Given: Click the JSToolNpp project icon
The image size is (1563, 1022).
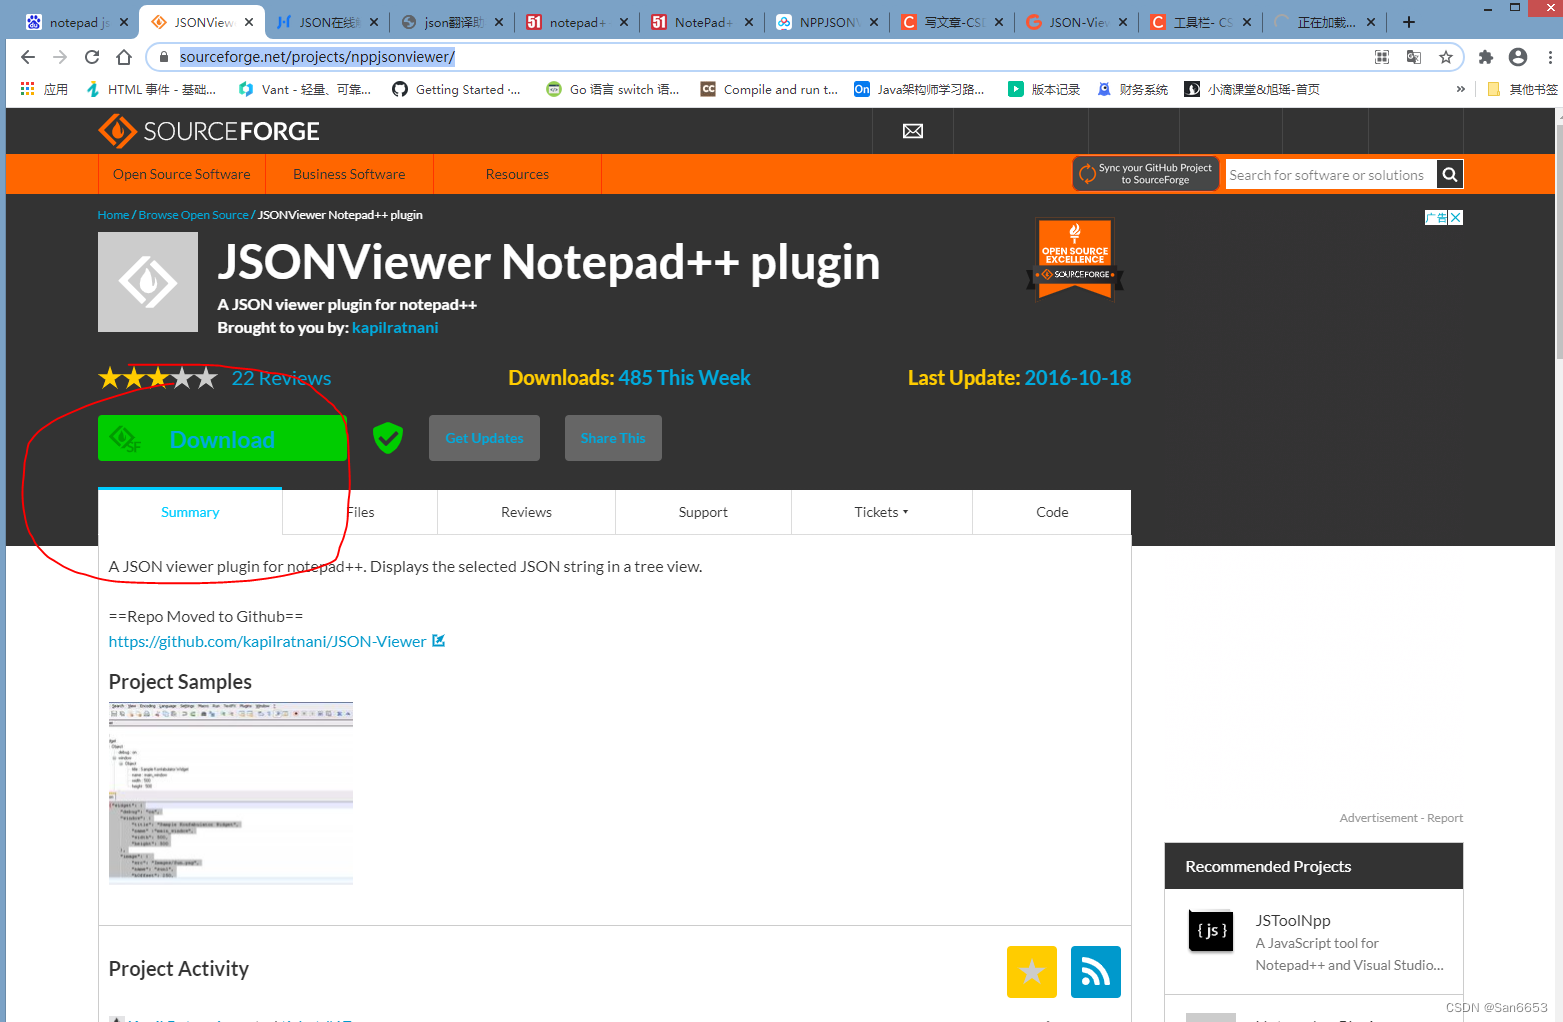Looking at the screenshot, I should pyautogui.click(x=1211, y=930).
